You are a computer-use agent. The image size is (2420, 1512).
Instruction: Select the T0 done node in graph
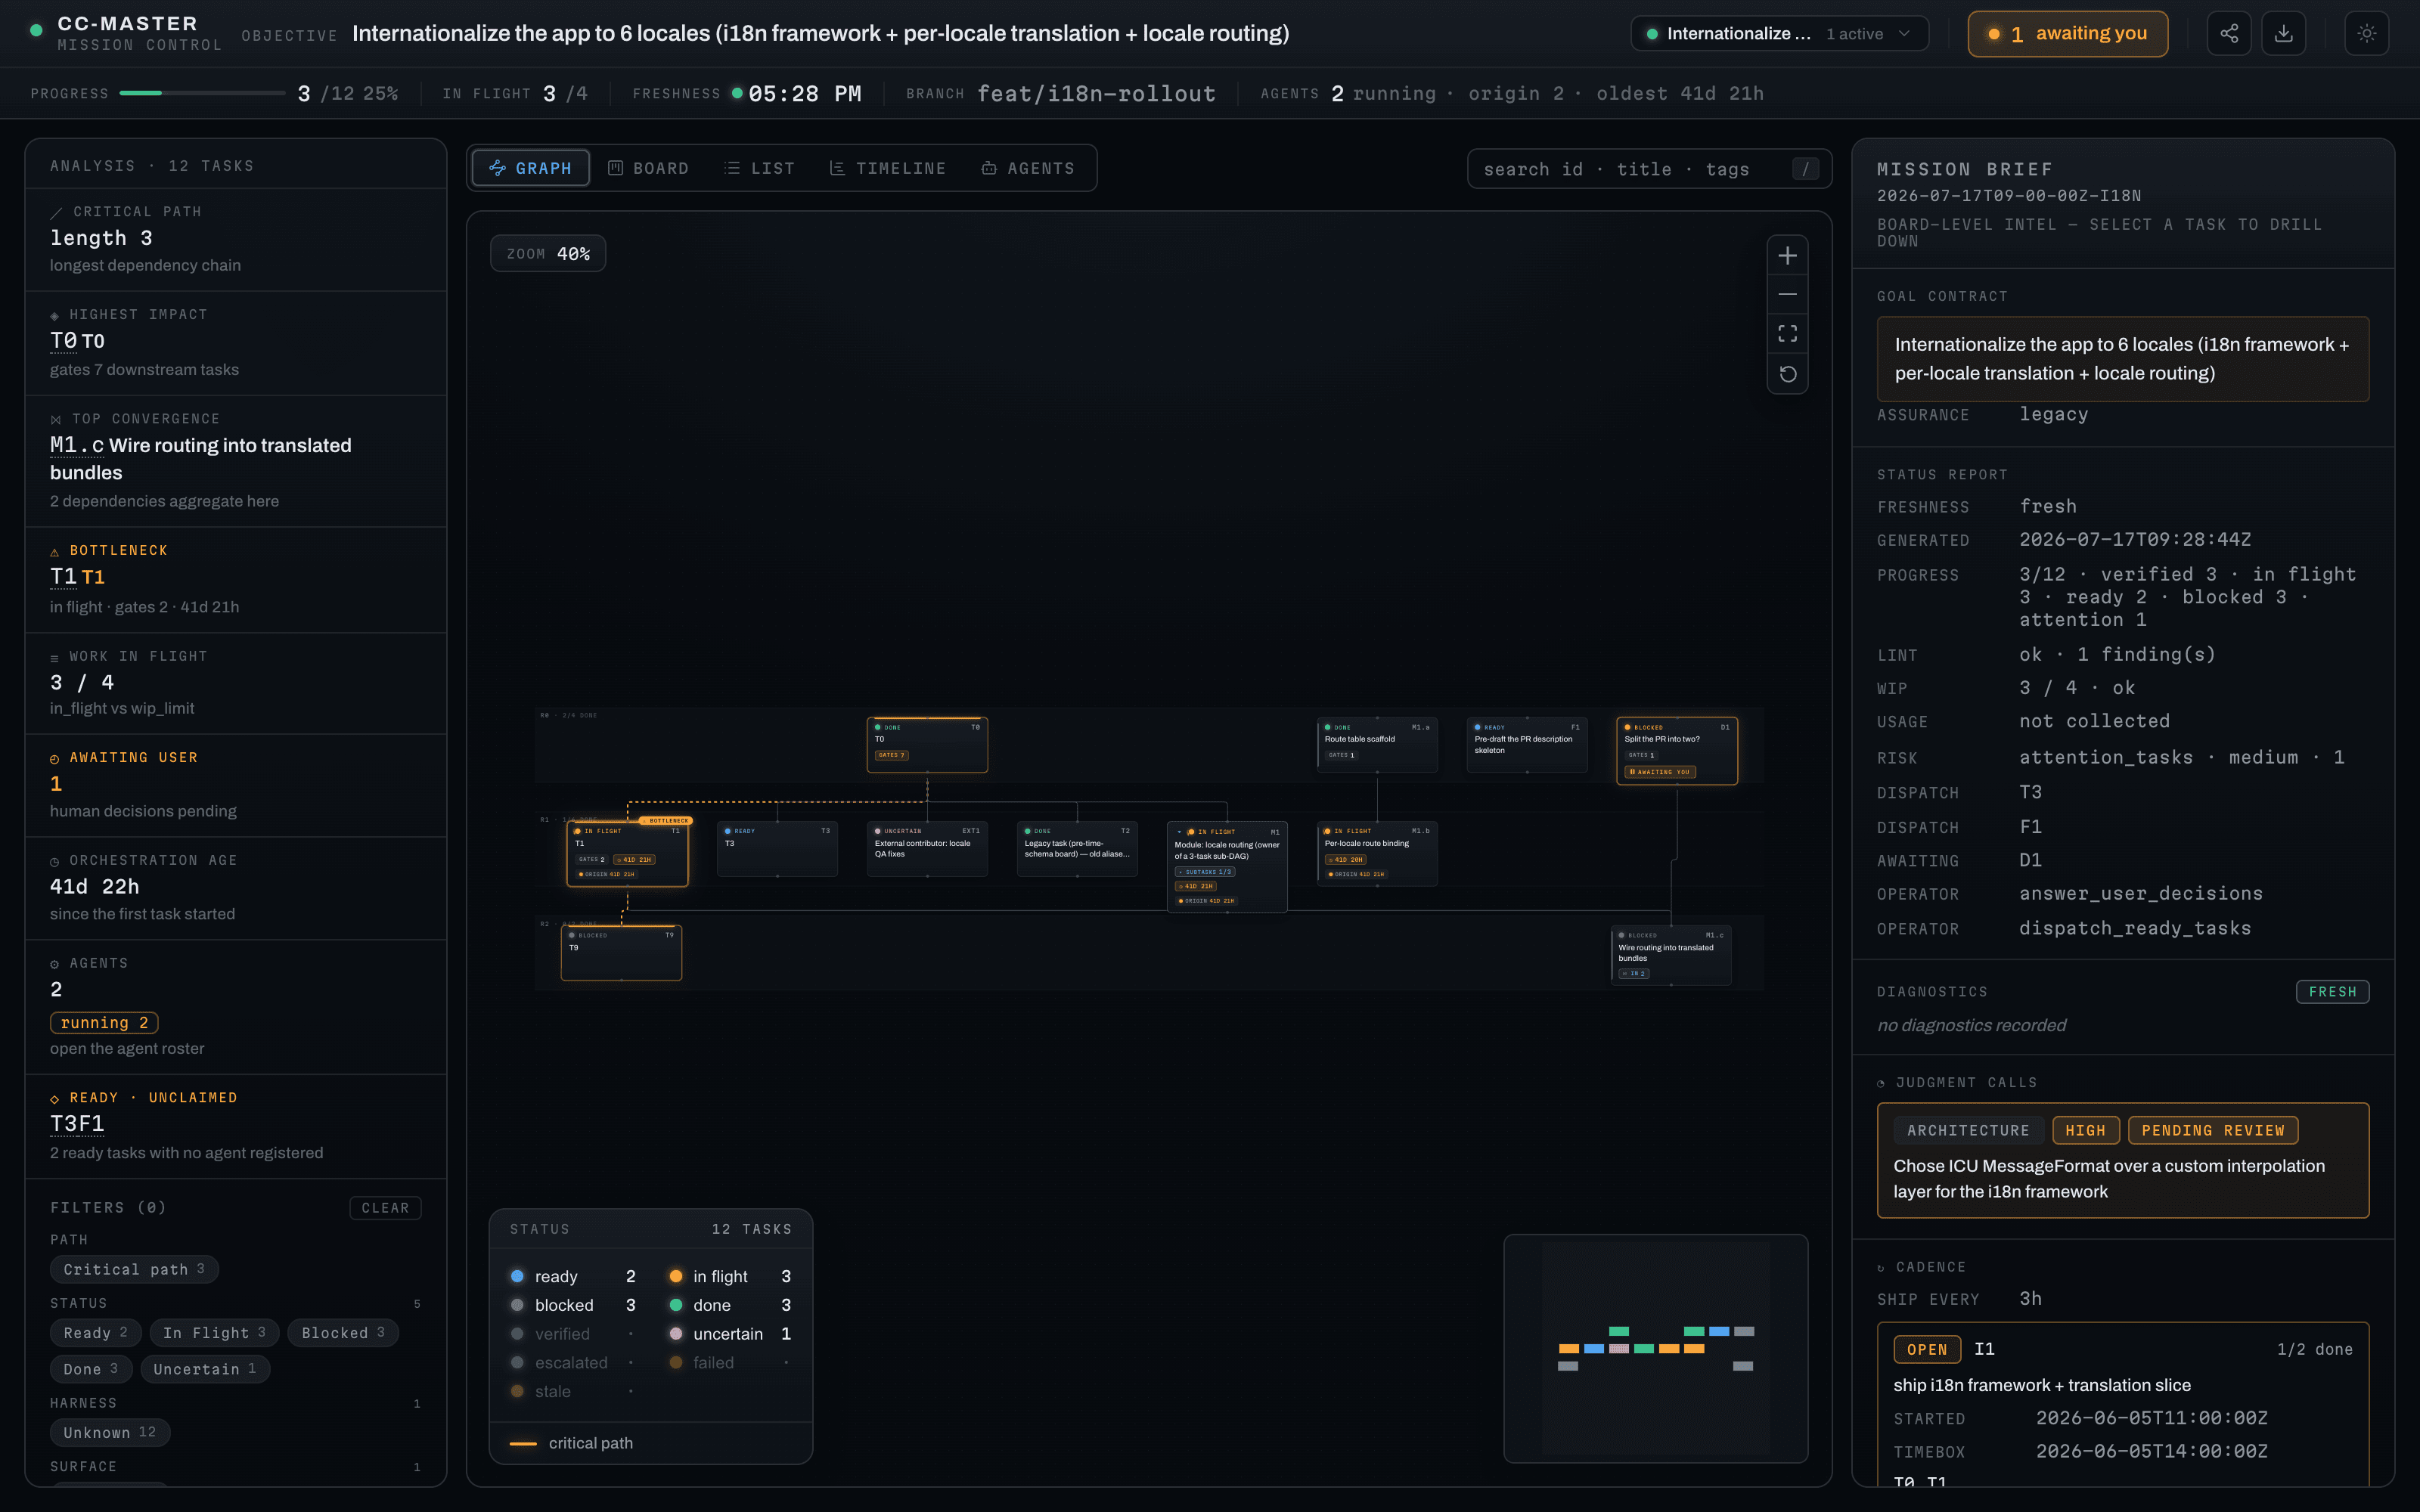[x=927, y=744]
